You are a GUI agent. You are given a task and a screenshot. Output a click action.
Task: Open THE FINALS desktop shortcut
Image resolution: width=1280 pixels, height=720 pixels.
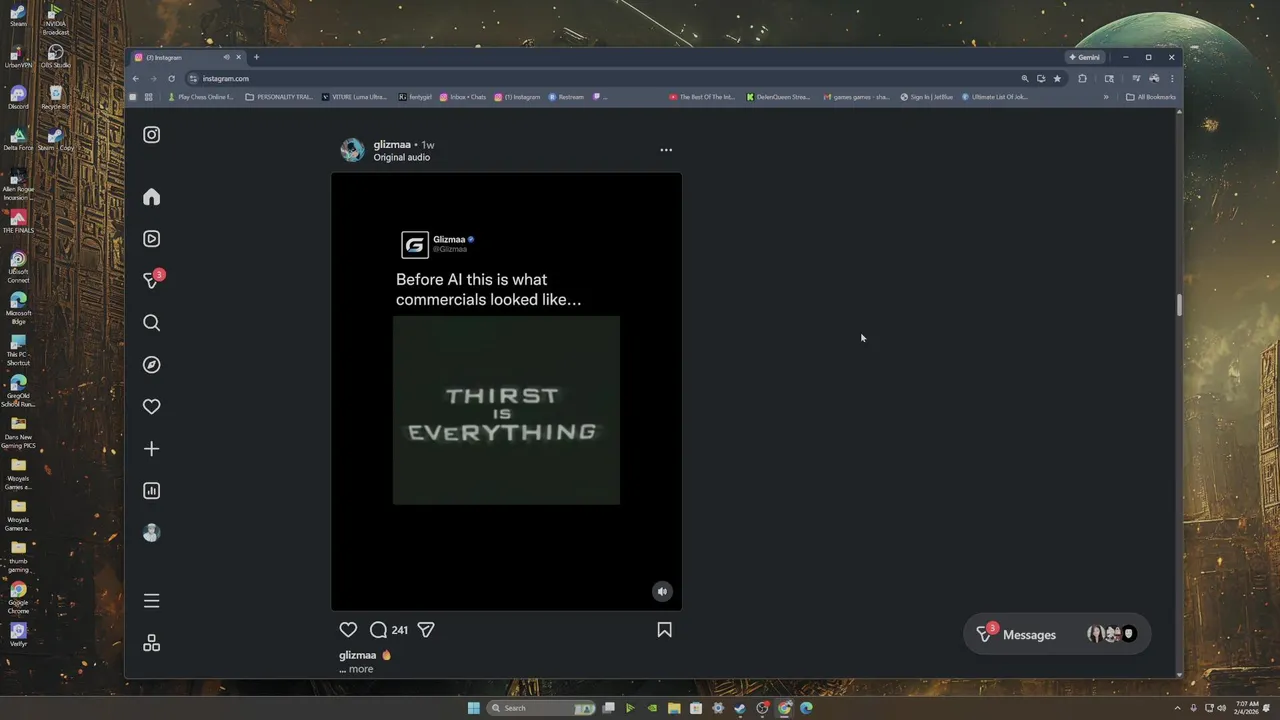click(18, 221)
